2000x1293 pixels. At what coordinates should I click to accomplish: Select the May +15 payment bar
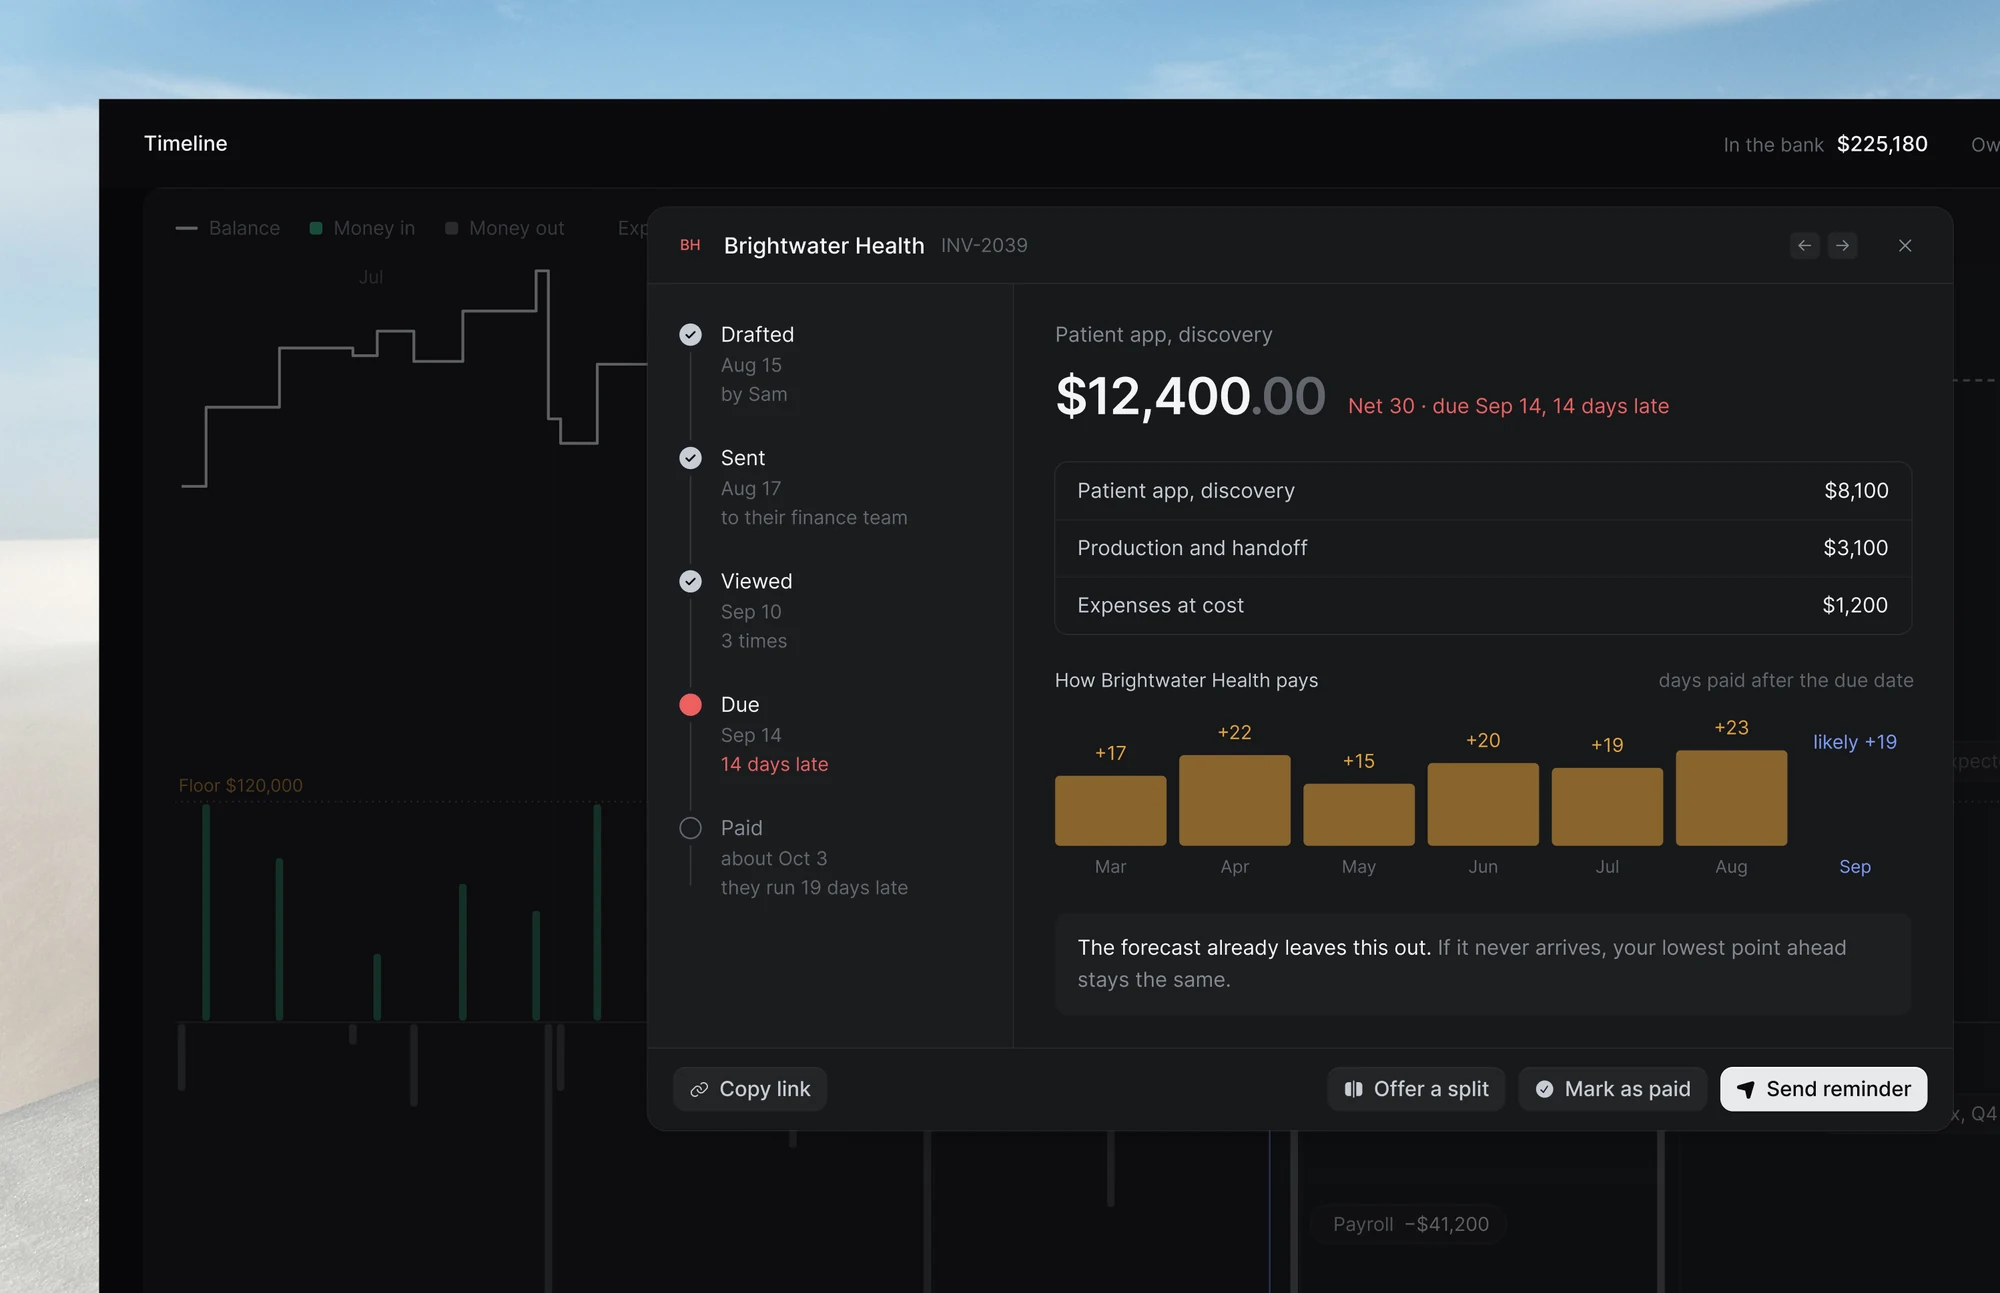point(1359,814)
